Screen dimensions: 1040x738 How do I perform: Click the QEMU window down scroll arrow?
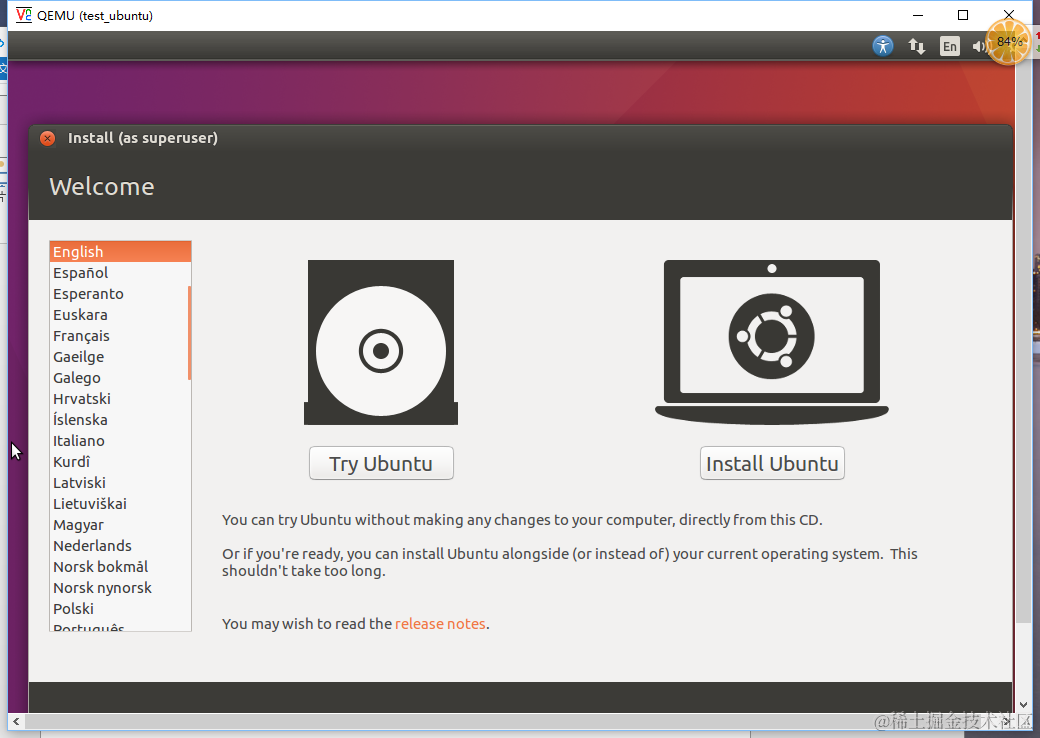(x=1023, y=705)
